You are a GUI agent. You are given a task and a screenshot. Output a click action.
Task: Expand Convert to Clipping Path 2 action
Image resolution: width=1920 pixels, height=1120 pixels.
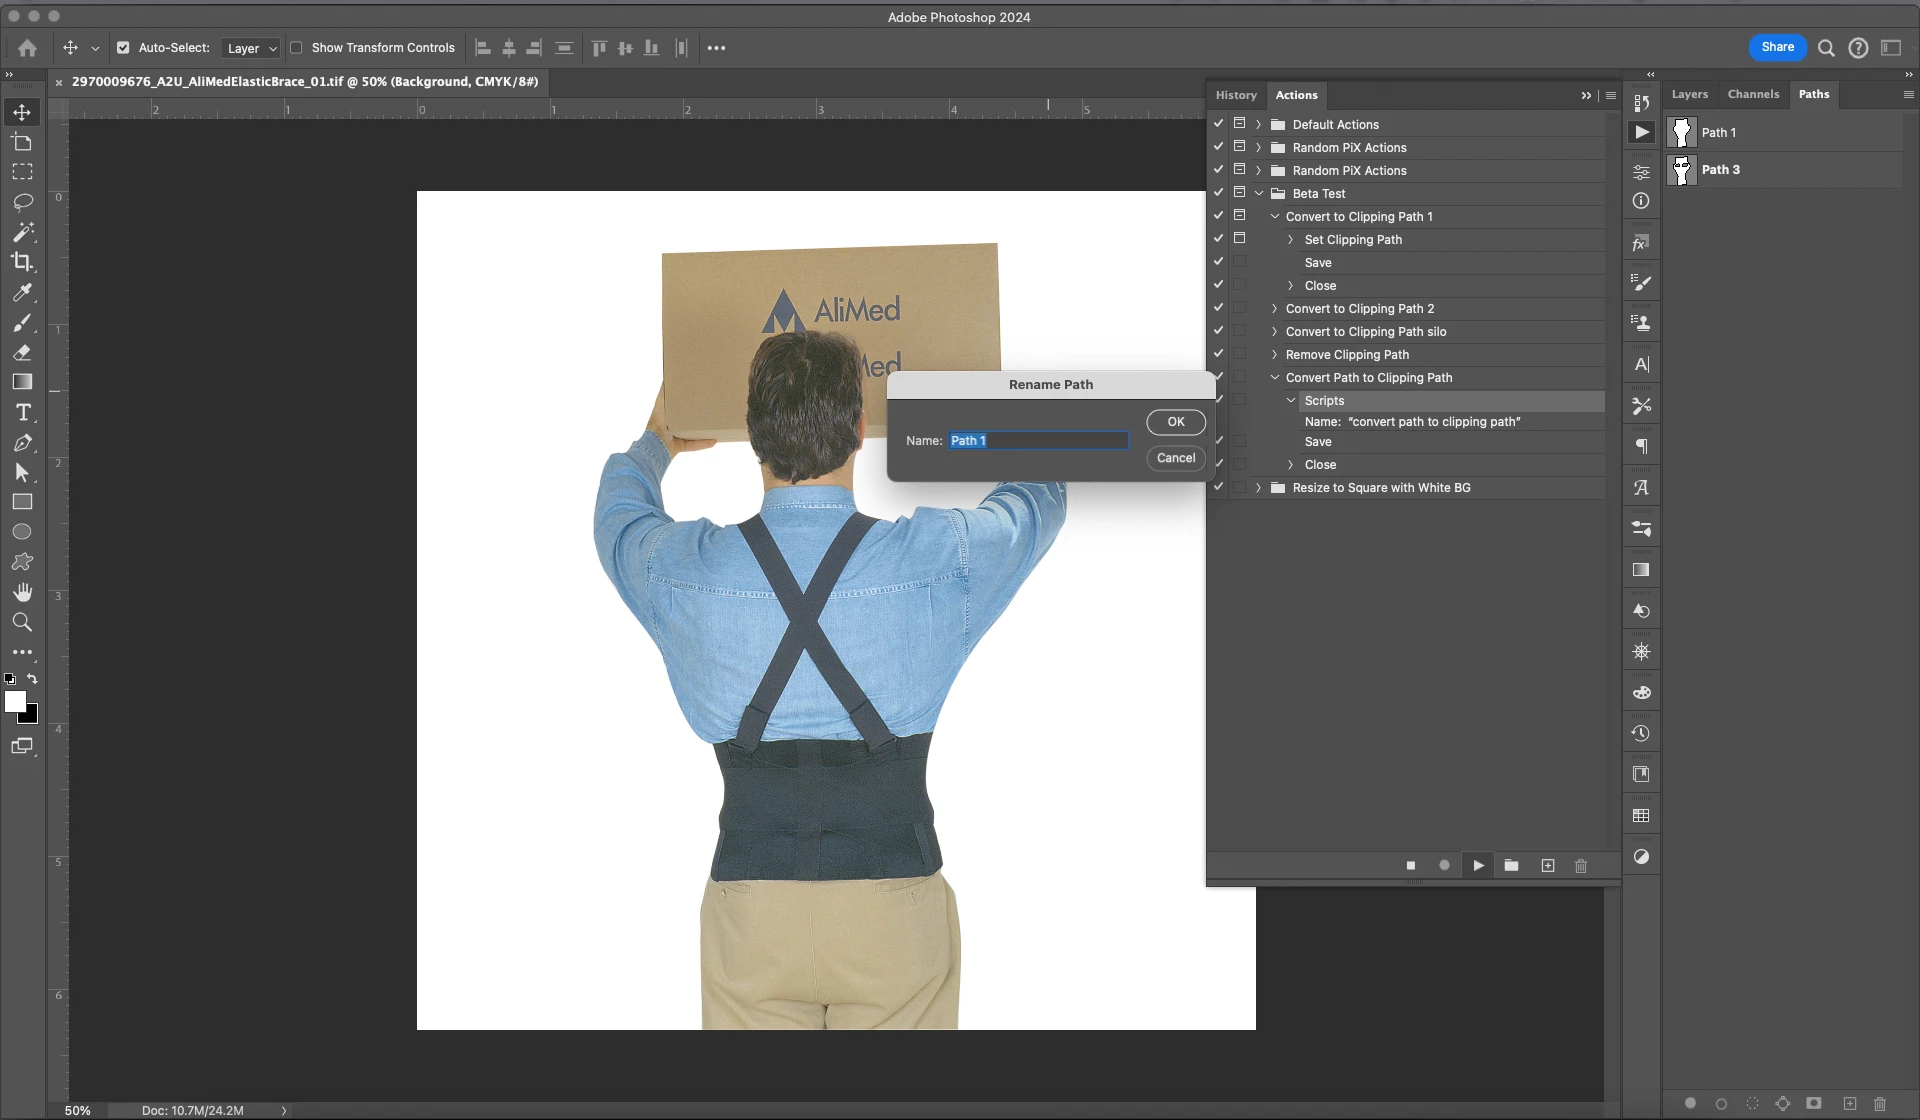coord(1275,309)
